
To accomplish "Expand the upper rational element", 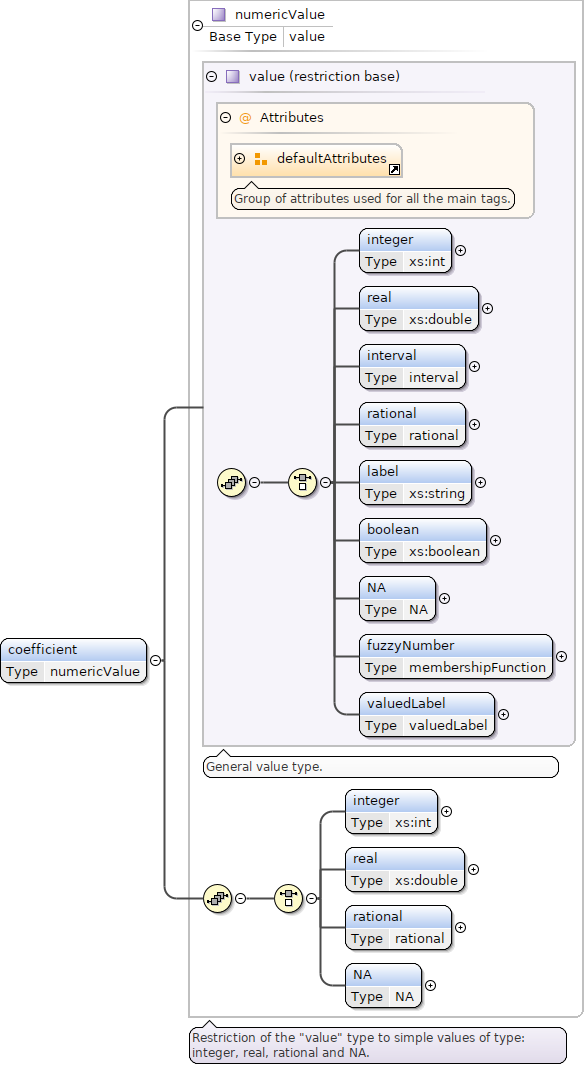I will click(x=475, y=424).
